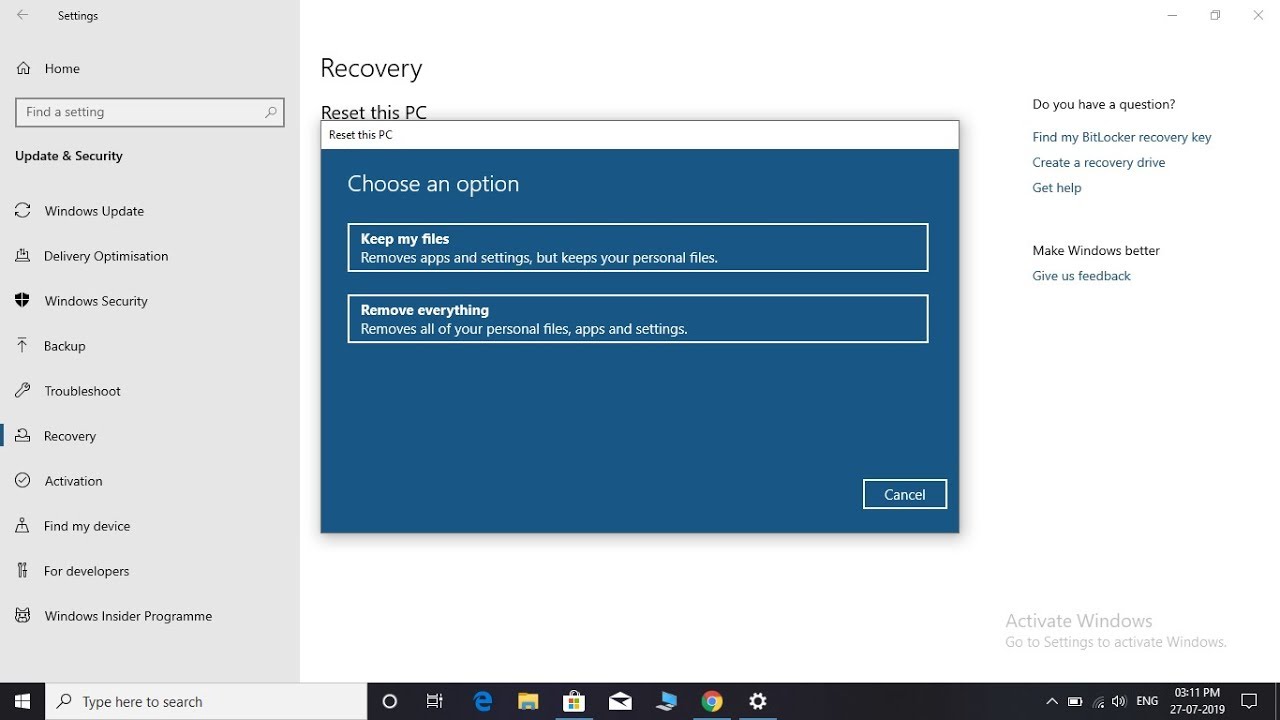Viewport: 1280px width, 720px height.
Task: Click the Home icon in sidebar
Action: pos(23,69)
